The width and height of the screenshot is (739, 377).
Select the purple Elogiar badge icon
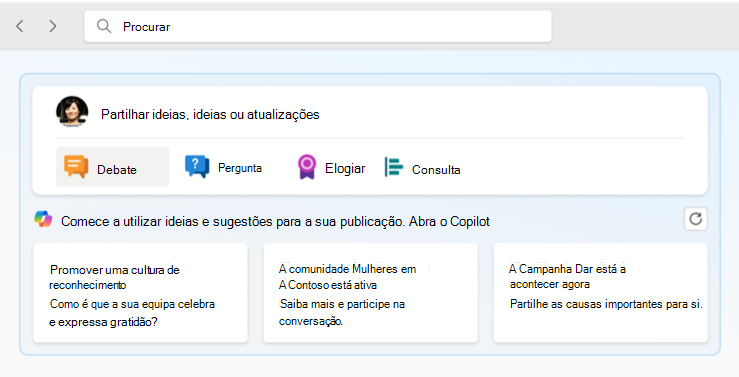[x=306, y=167]
